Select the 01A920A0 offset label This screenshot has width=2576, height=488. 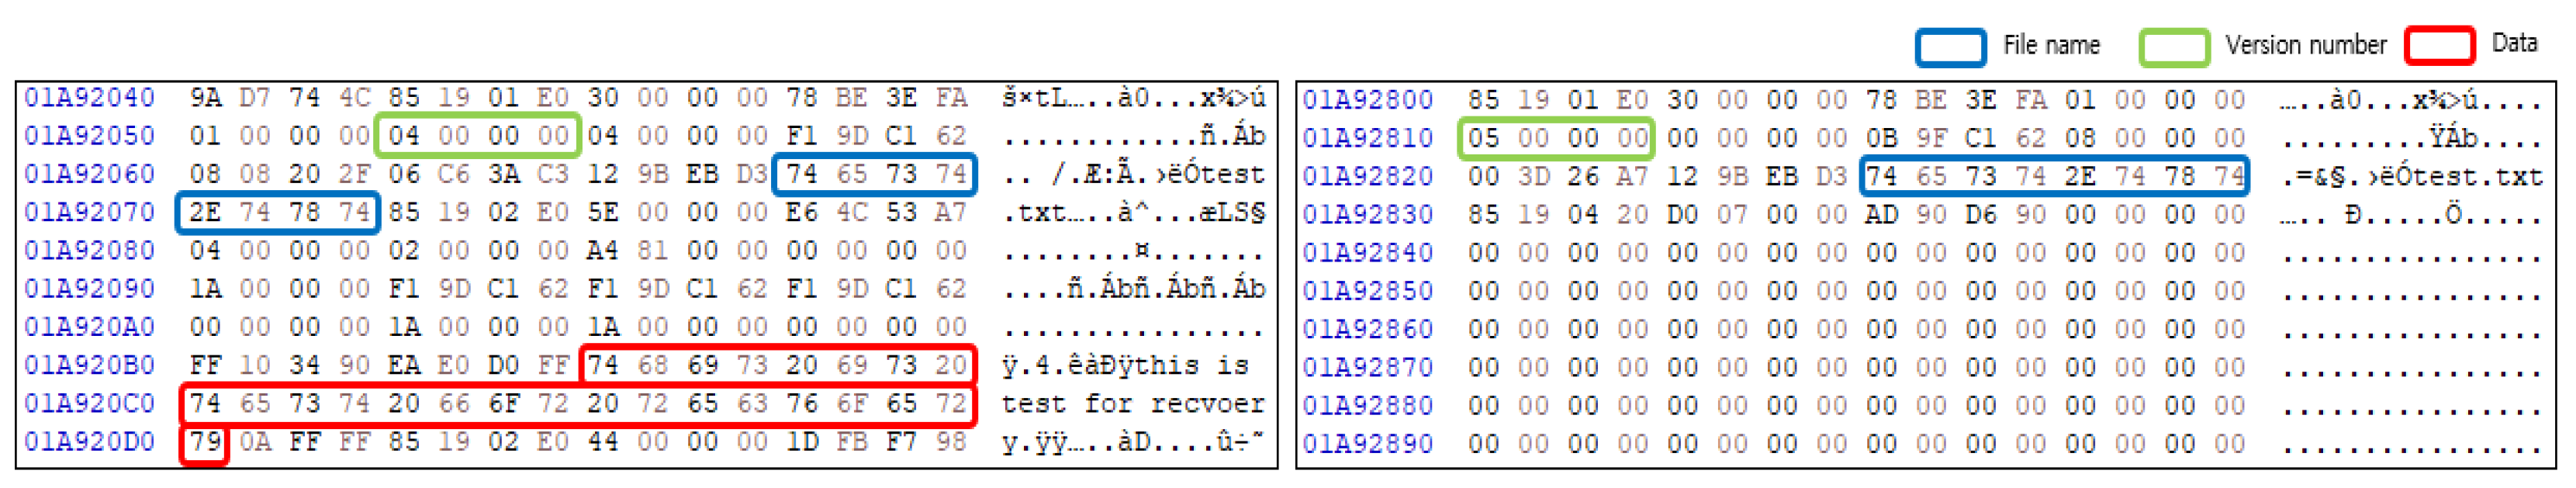click(89, 327)
